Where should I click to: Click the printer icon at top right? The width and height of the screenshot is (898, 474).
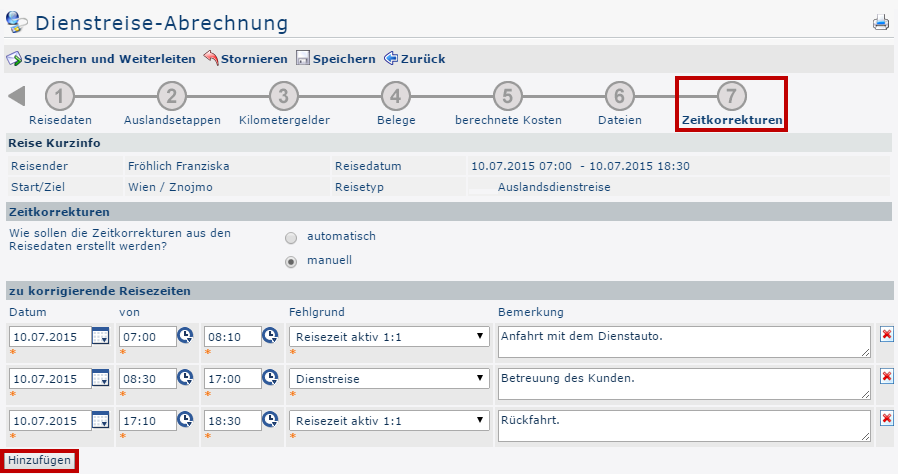tap(880, 22)
